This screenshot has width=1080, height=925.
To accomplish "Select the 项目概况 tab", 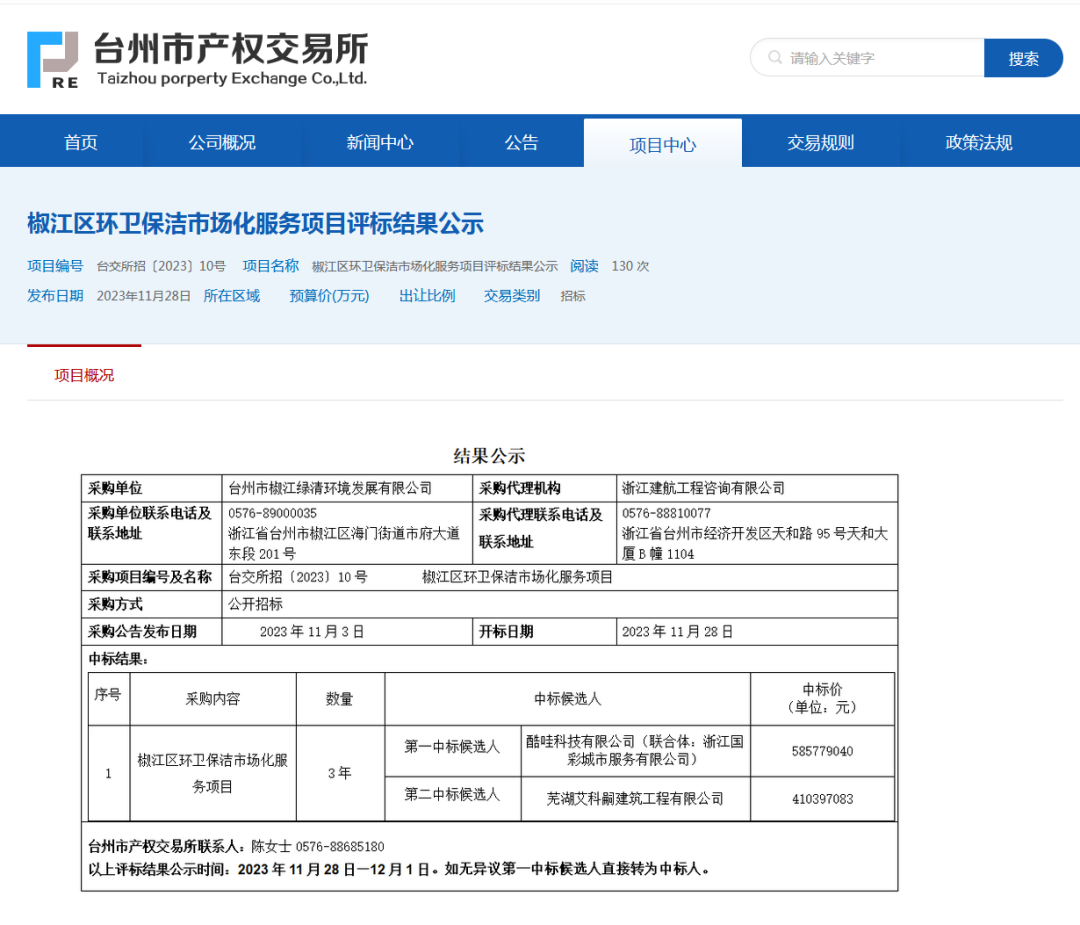I will pyautogui.click(x=84, y=375).
